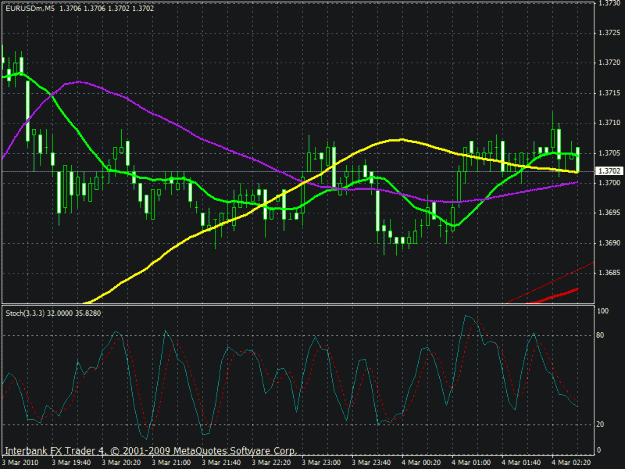Click the 3 Mar 21:40 time label

click(x=221, y=463)
